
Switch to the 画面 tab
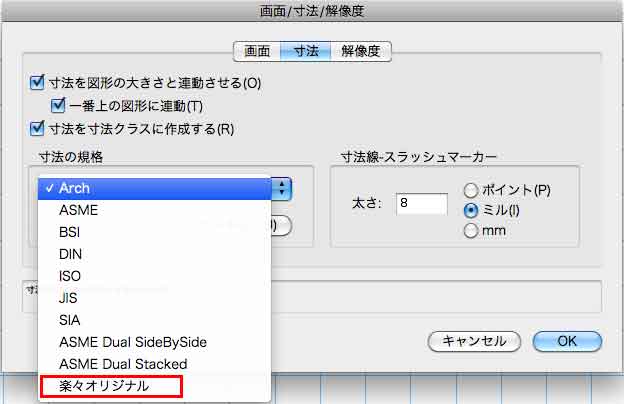pos(255,51)
